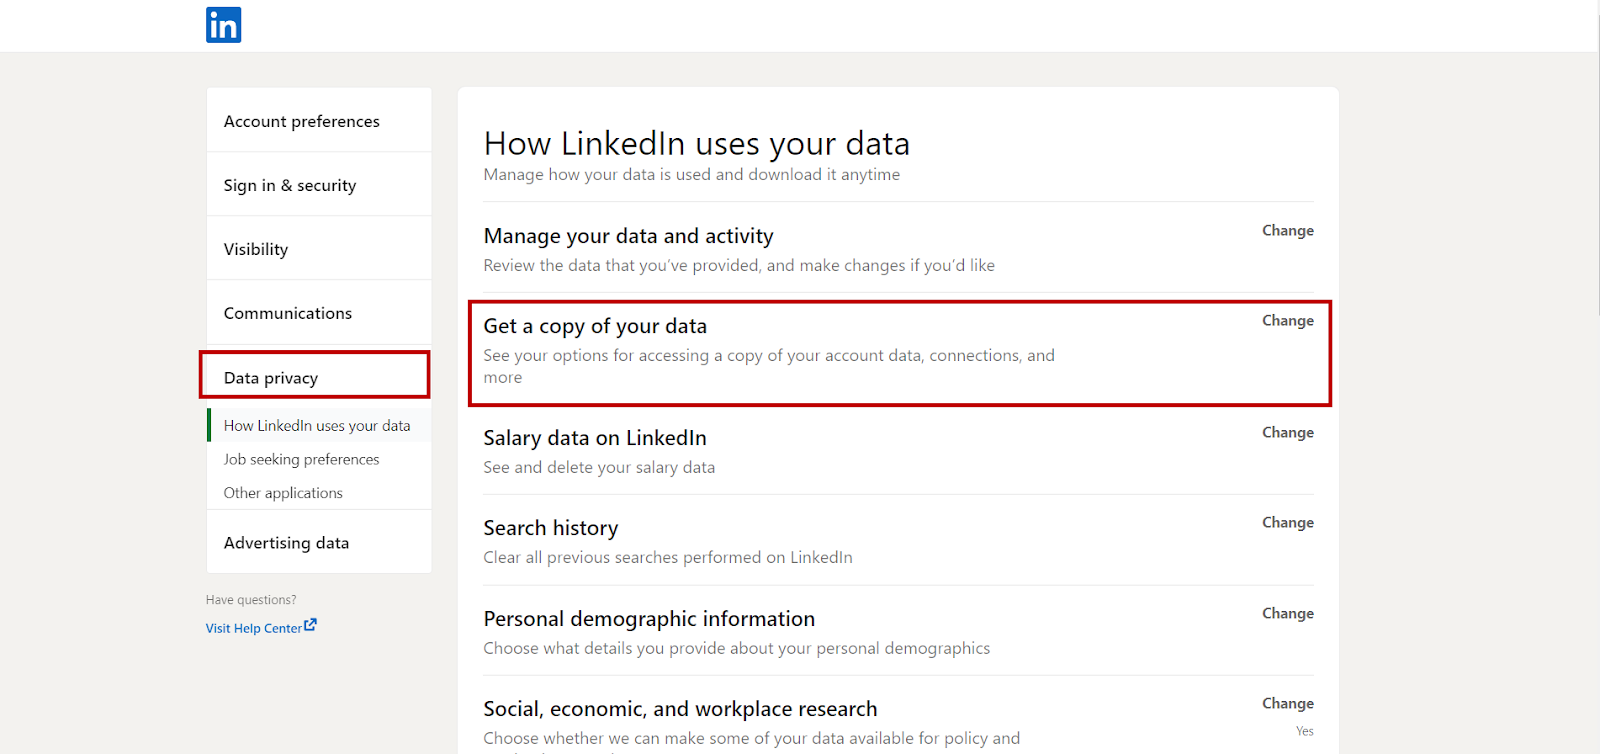Select How LinkedIn uses your data sub-item
Image resolution: width=1600 pixels, height=754 pixels.
click(317, 425)
